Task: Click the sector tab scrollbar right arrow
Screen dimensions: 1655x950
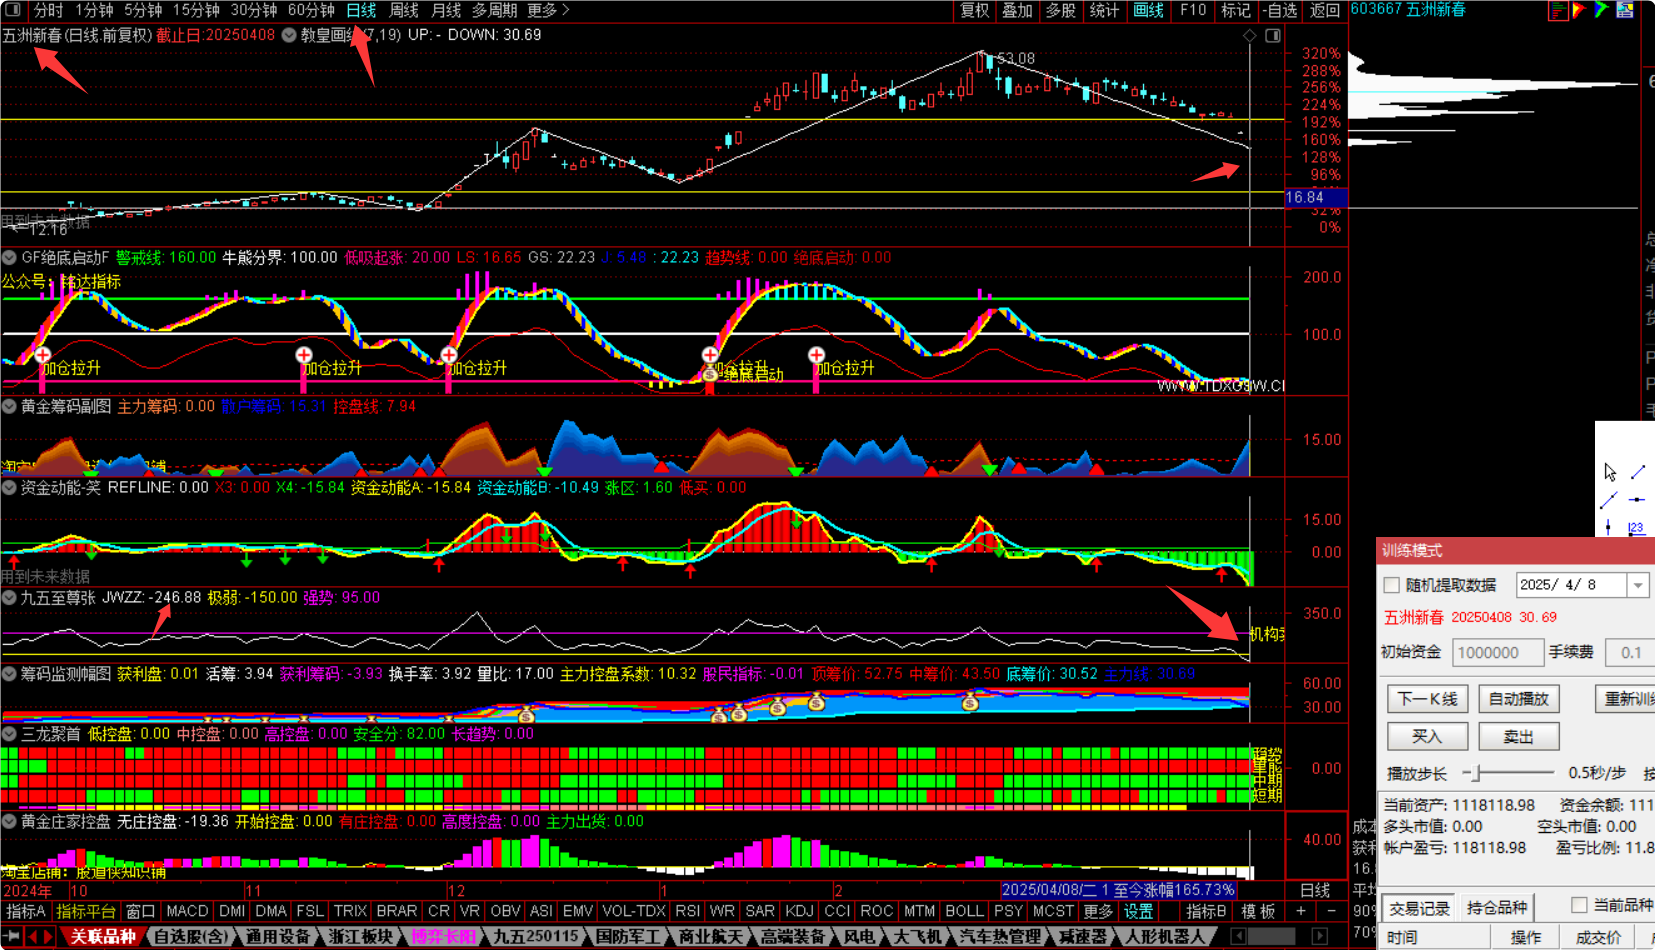Action: coord(1319,937)
